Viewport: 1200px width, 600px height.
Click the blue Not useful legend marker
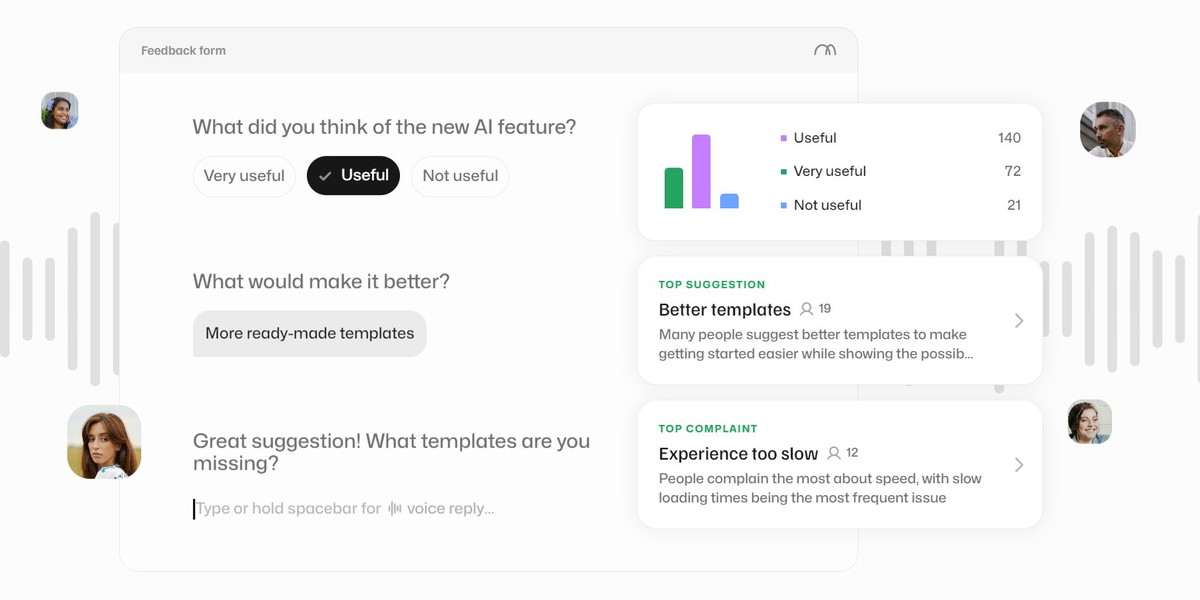coord(784,205)
